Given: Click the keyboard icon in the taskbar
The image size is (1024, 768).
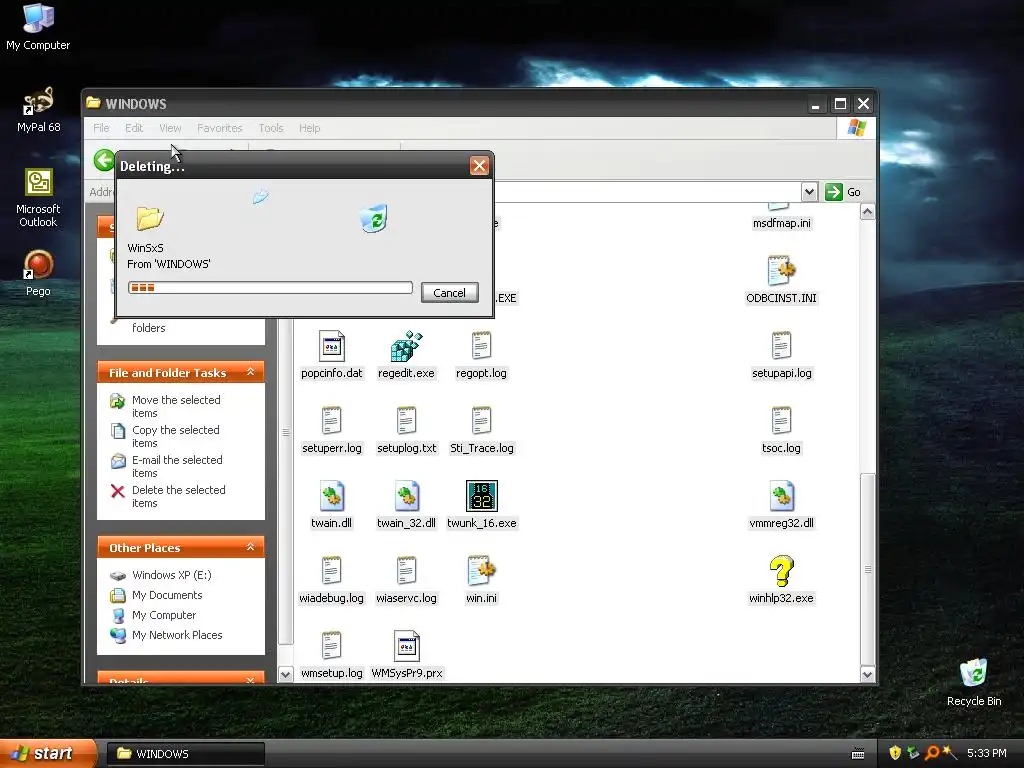Looking at the screenshot, I should [858, 754].
